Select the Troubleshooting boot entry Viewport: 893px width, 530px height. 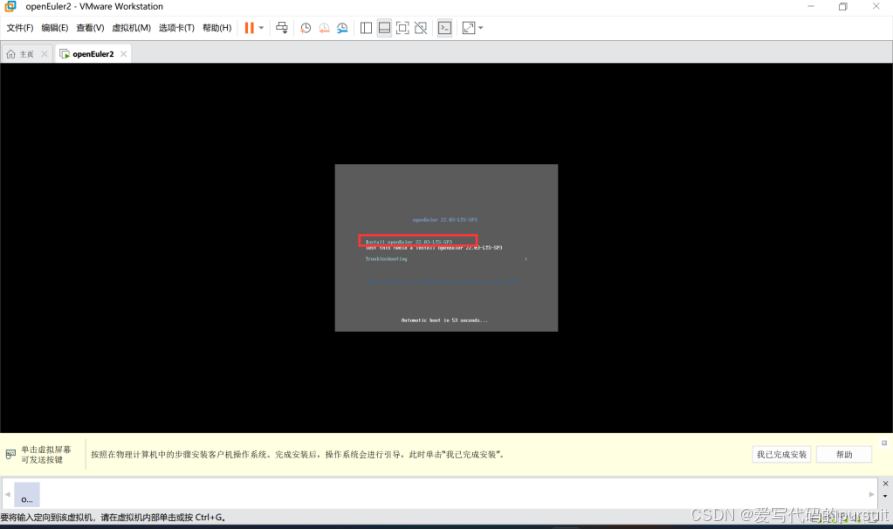coord(386,259)
